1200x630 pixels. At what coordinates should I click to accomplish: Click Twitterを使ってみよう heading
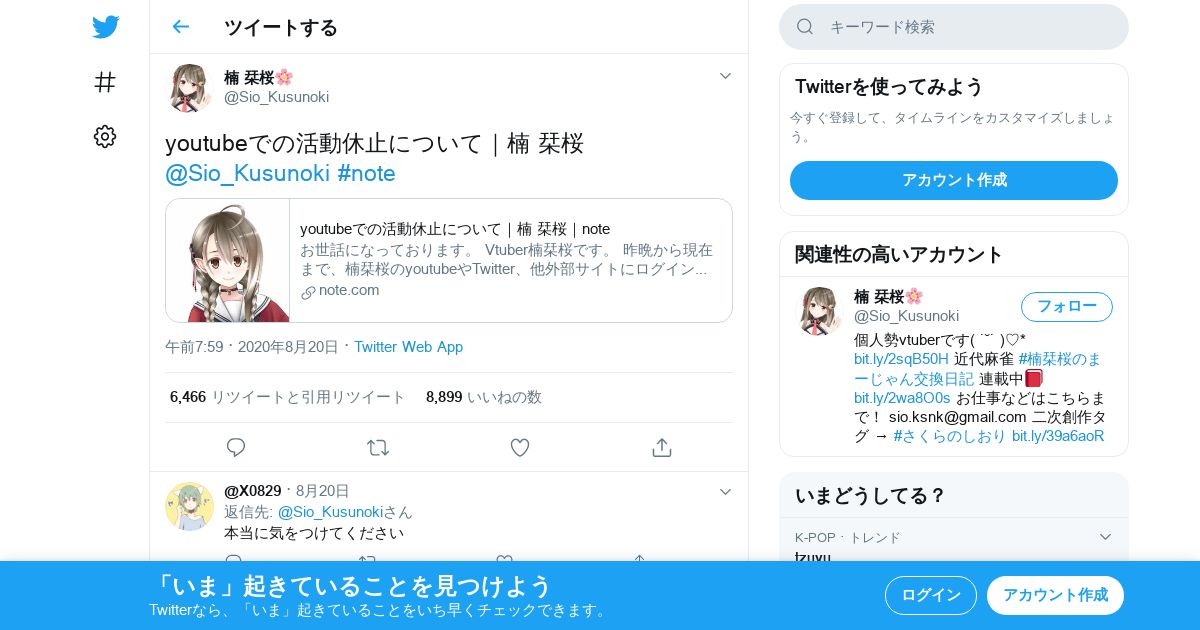click(x=889, y=86)
